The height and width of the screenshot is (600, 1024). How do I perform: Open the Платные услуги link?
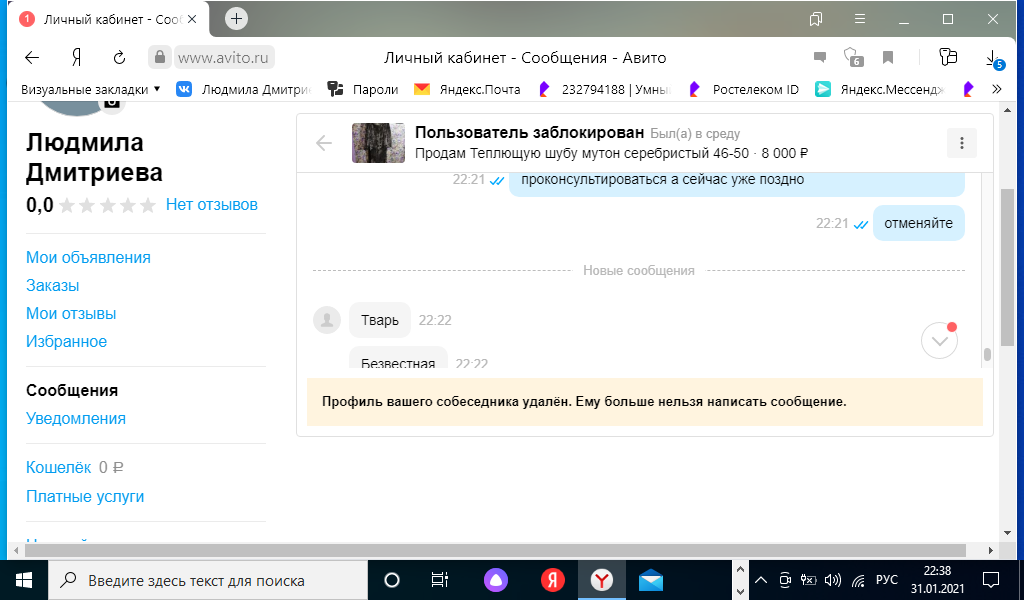(85, 496)
